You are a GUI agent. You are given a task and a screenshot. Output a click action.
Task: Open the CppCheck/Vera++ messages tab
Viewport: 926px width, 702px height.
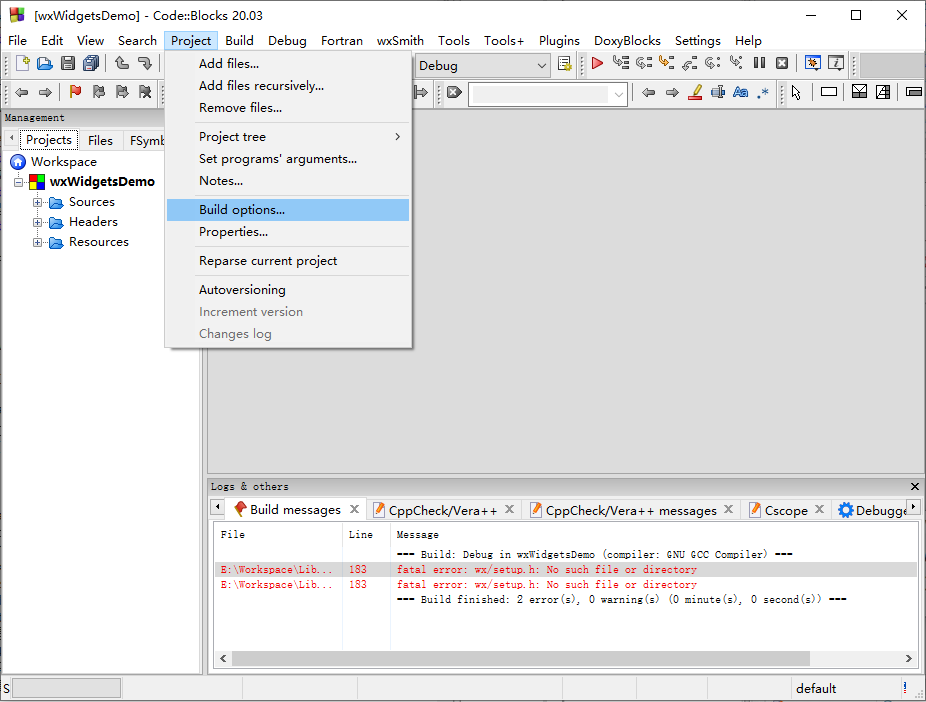pyautogui.click(x=631, y=511)
